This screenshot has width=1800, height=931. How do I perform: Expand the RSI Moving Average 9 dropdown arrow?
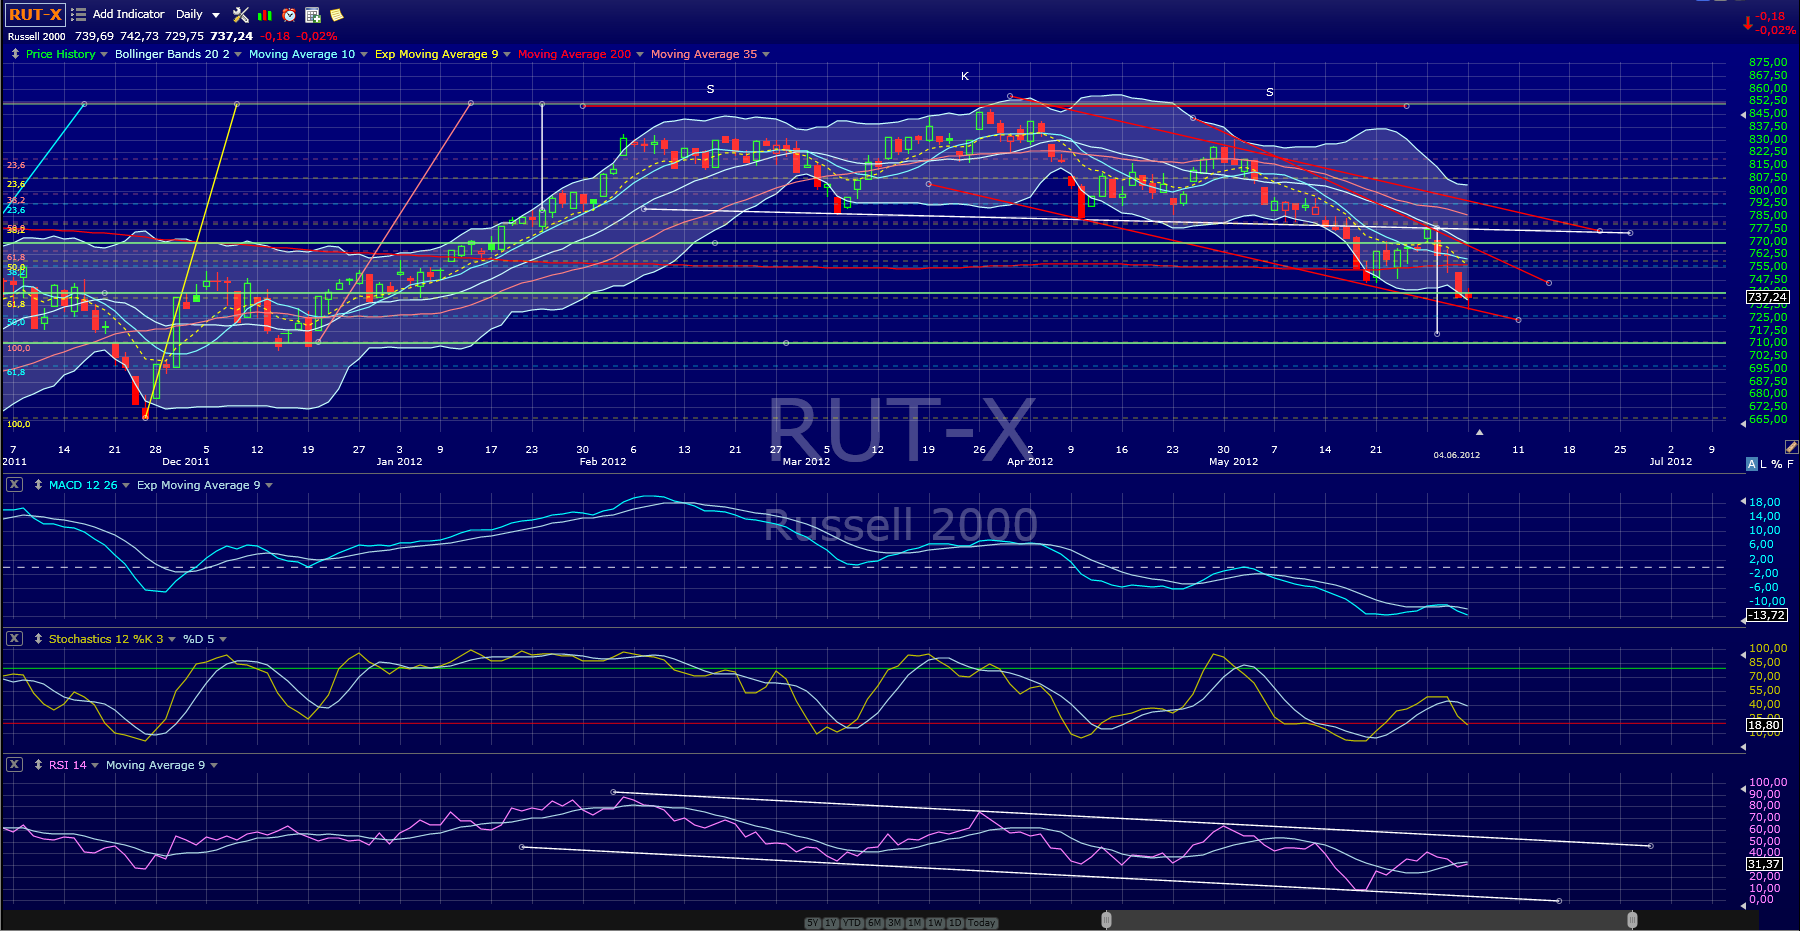point(214,766)
